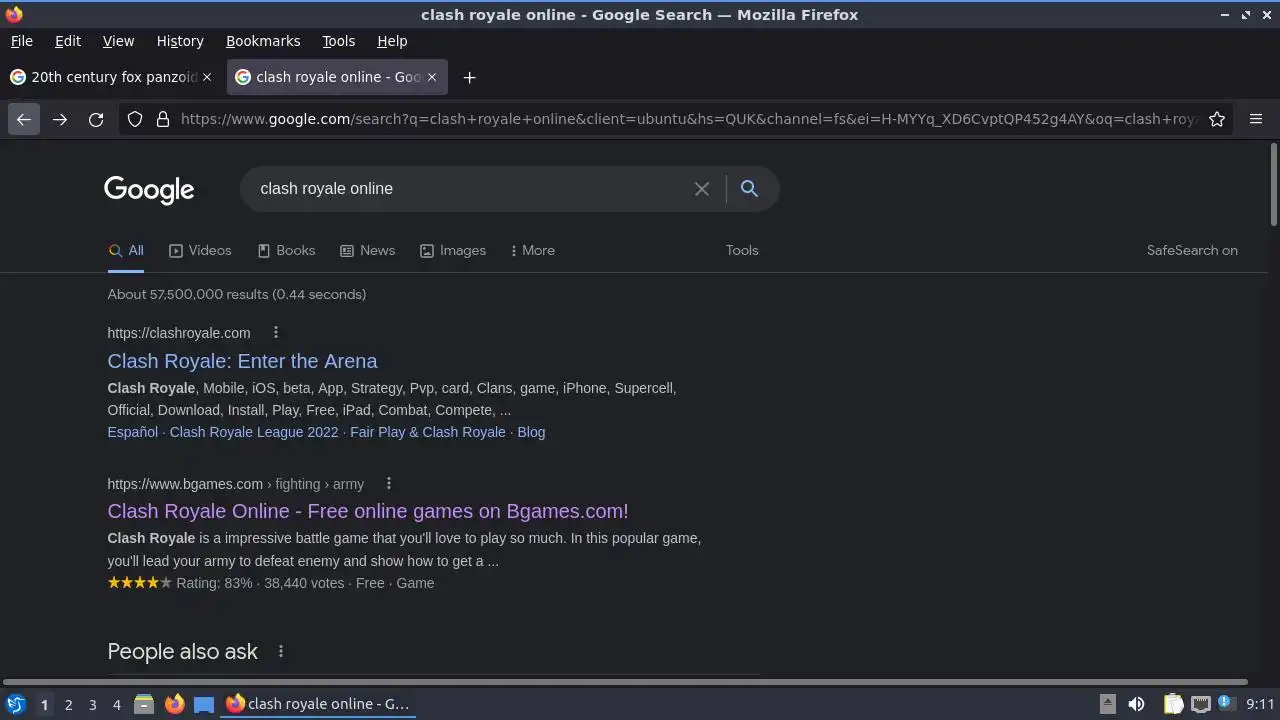
Task: Open the History menu
Action: (x=180, y=41)
